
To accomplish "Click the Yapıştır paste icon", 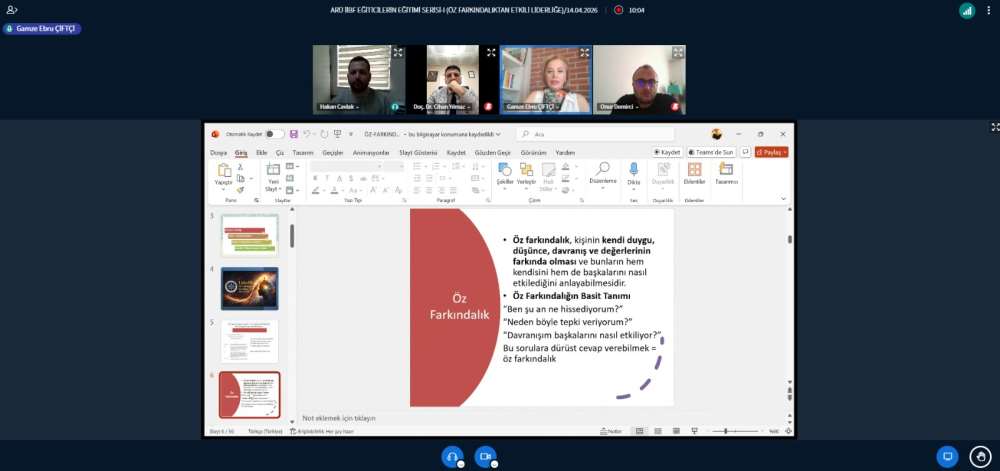I will pyautogui.click(x=224, y=172).
